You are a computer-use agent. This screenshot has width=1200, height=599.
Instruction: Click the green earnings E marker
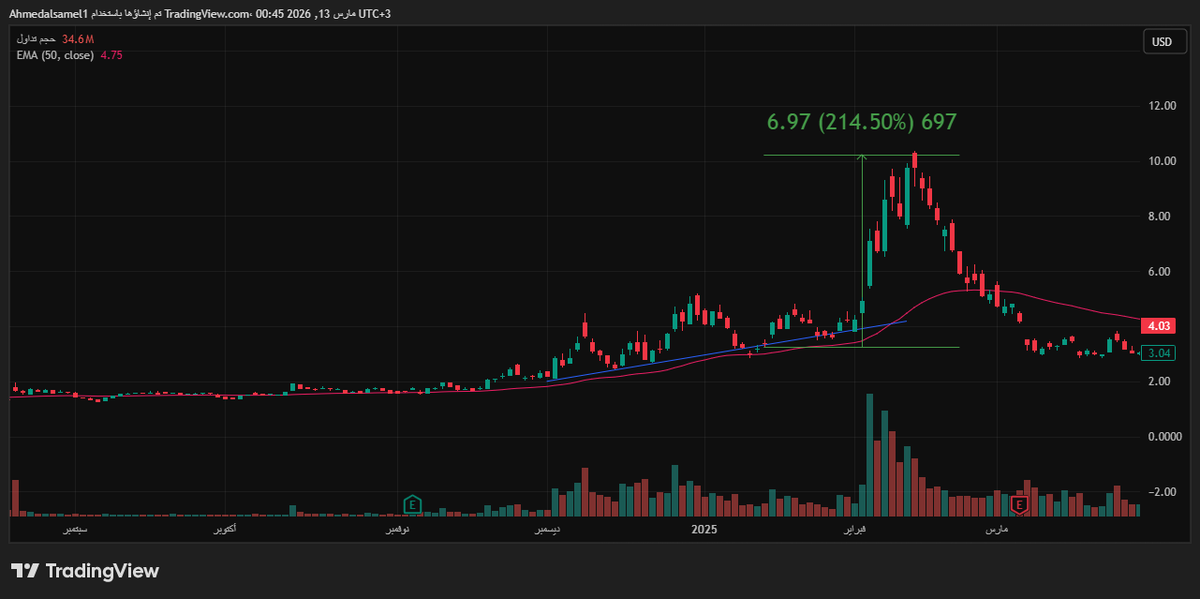click(x=411, y=504)
